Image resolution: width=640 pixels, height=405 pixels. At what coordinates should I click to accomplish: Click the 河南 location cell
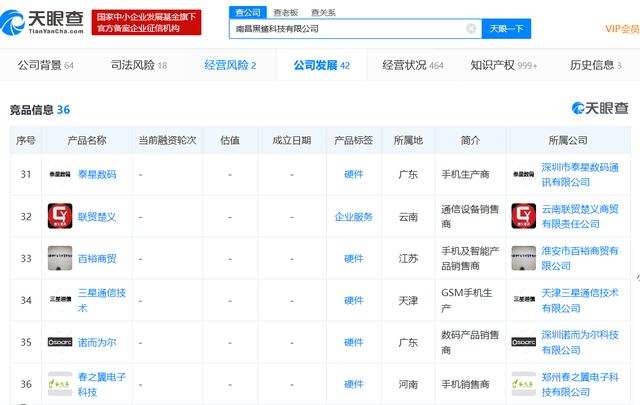408,384
